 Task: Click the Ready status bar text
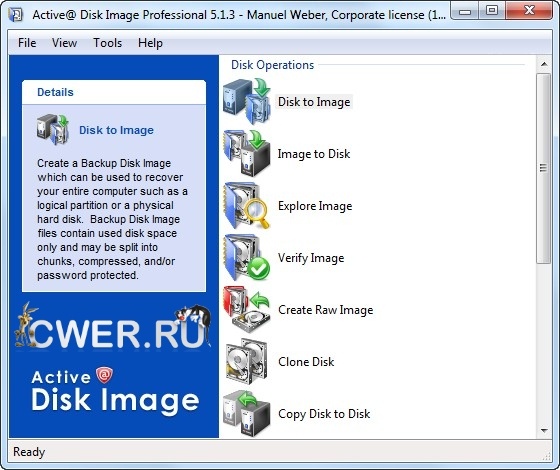pyautogui.click(x=29, y=452)
